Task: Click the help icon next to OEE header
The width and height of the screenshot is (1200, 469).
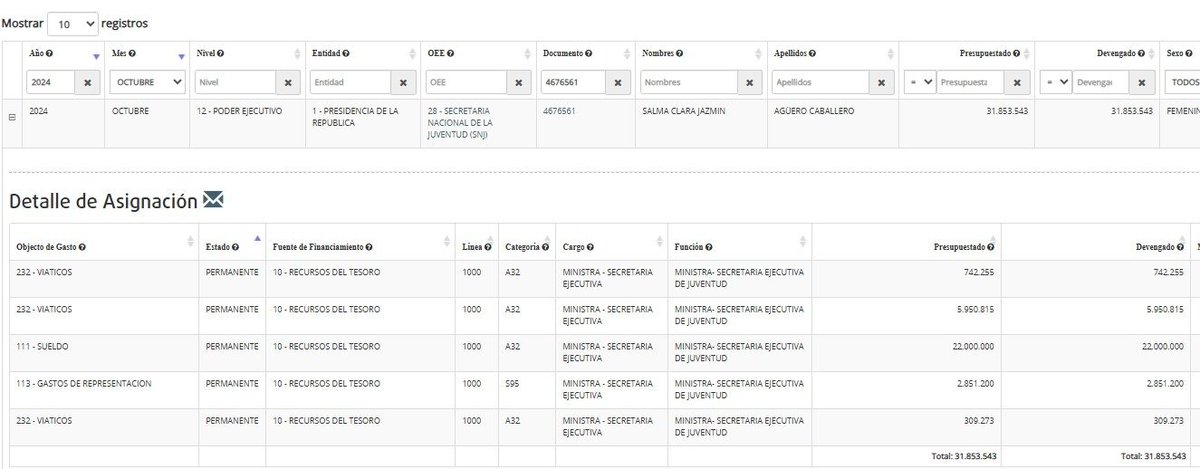Action: coord(451,52)
